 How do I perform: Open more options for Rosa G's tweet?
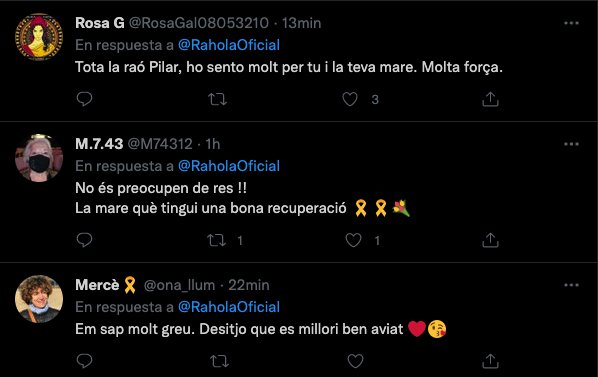pos(571,23)
